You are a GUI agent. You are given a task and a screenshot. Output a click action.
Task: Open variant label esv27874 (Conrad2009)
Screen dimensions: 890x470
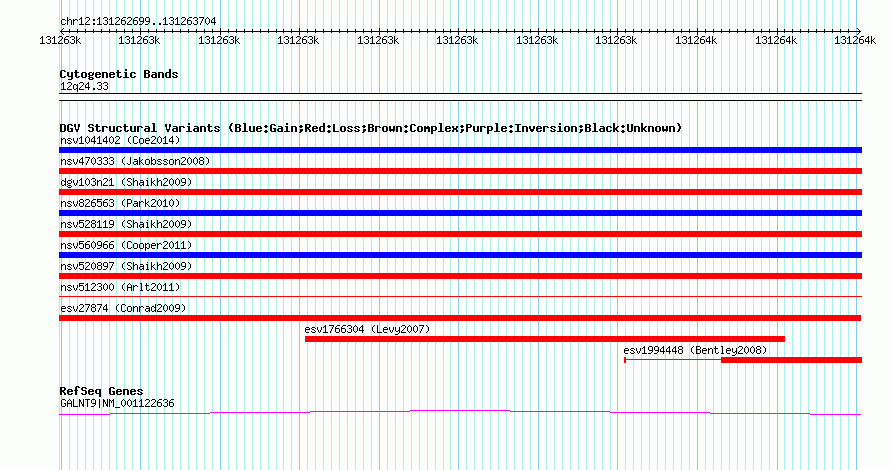(x=123, y=308)
